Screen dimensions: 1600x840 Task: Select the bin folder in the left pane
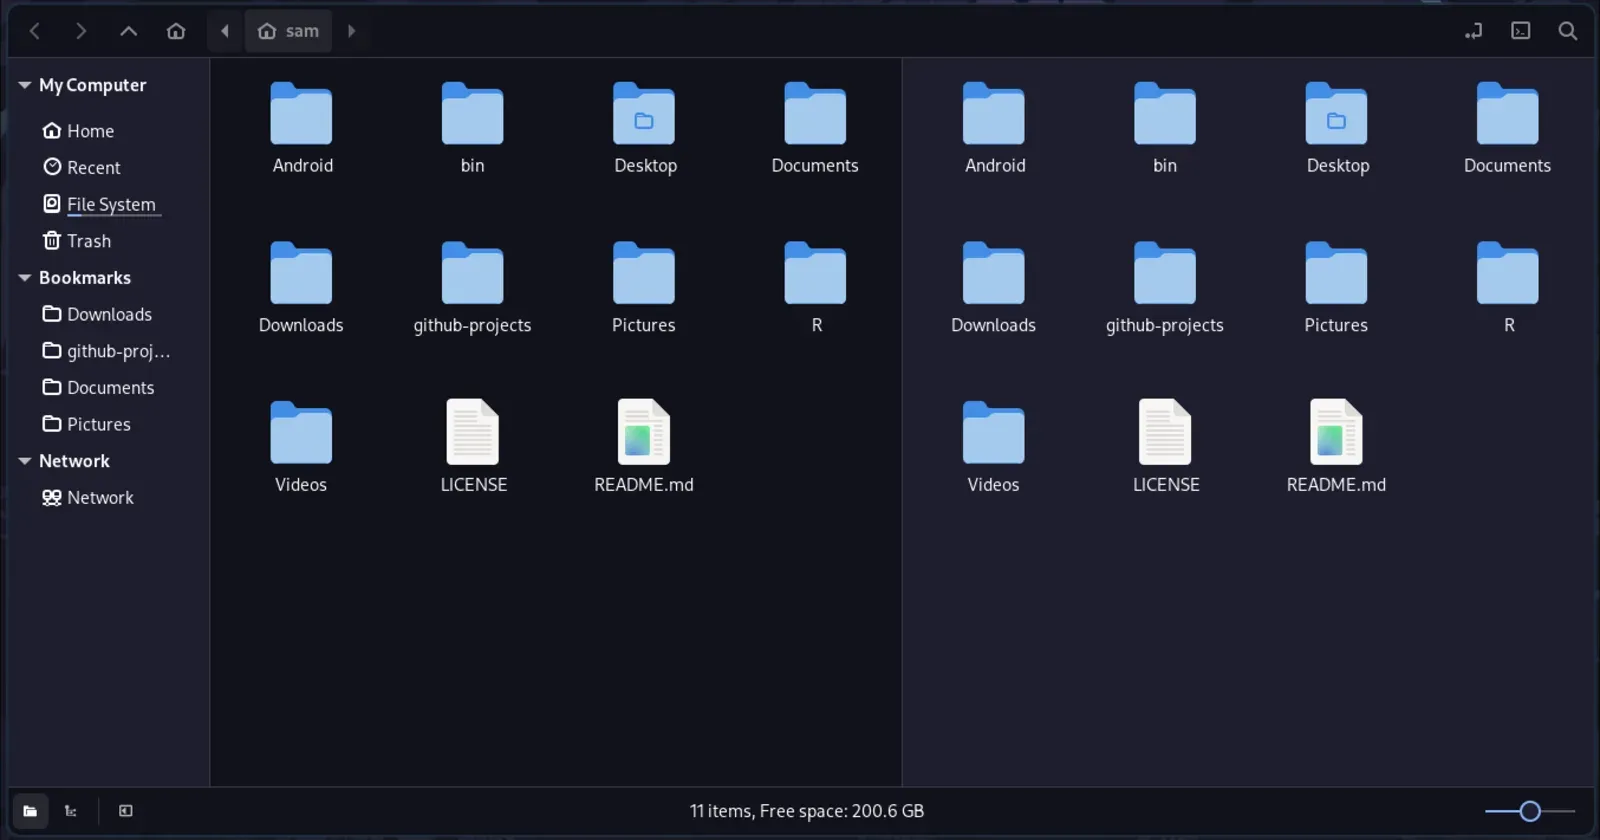[x=472, y=128]
